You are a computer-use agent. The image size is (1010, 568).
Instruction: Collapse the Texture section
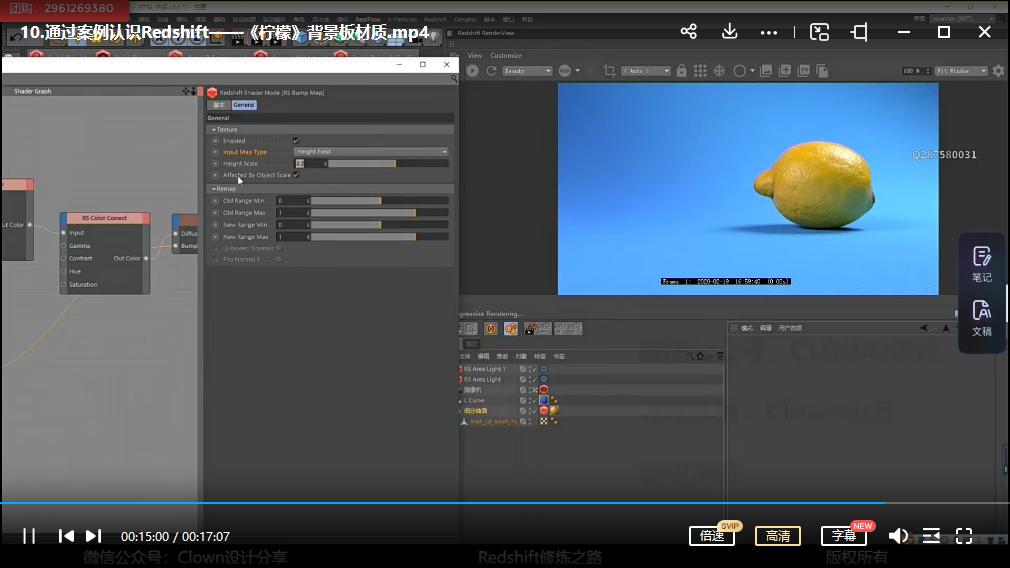tap(214, 129)
